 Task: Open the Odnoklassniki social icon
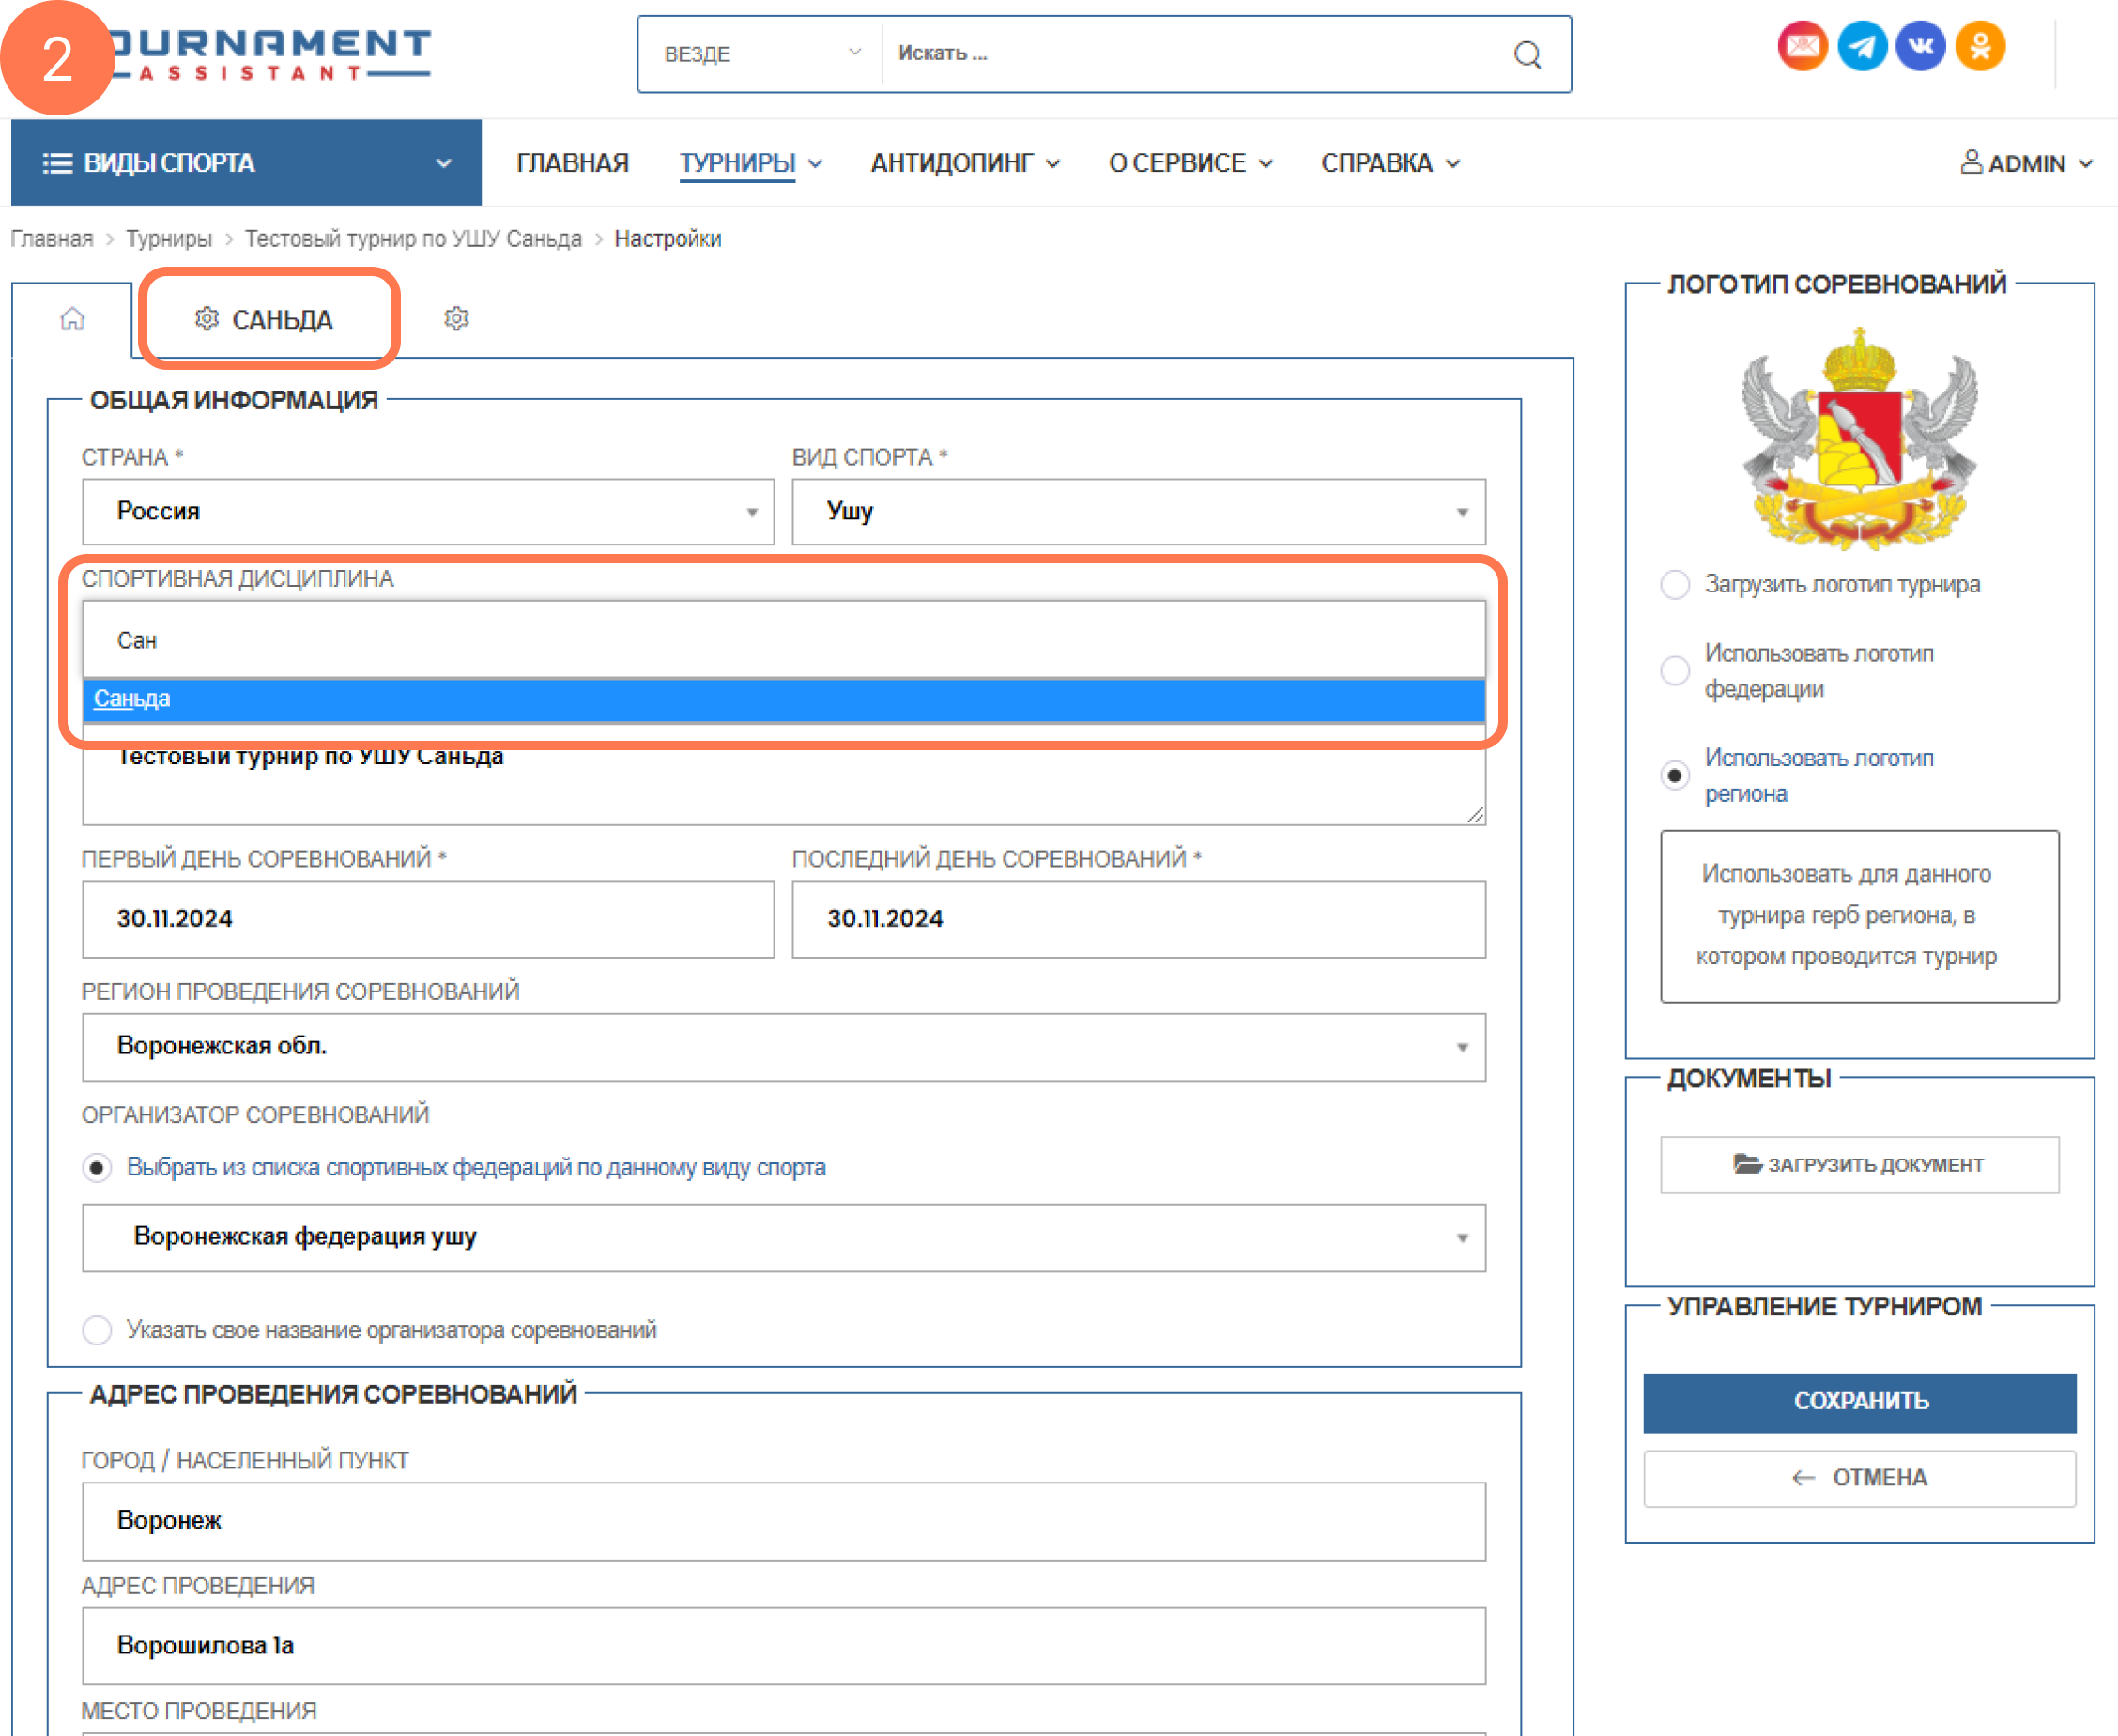(x=1979, y=46)
